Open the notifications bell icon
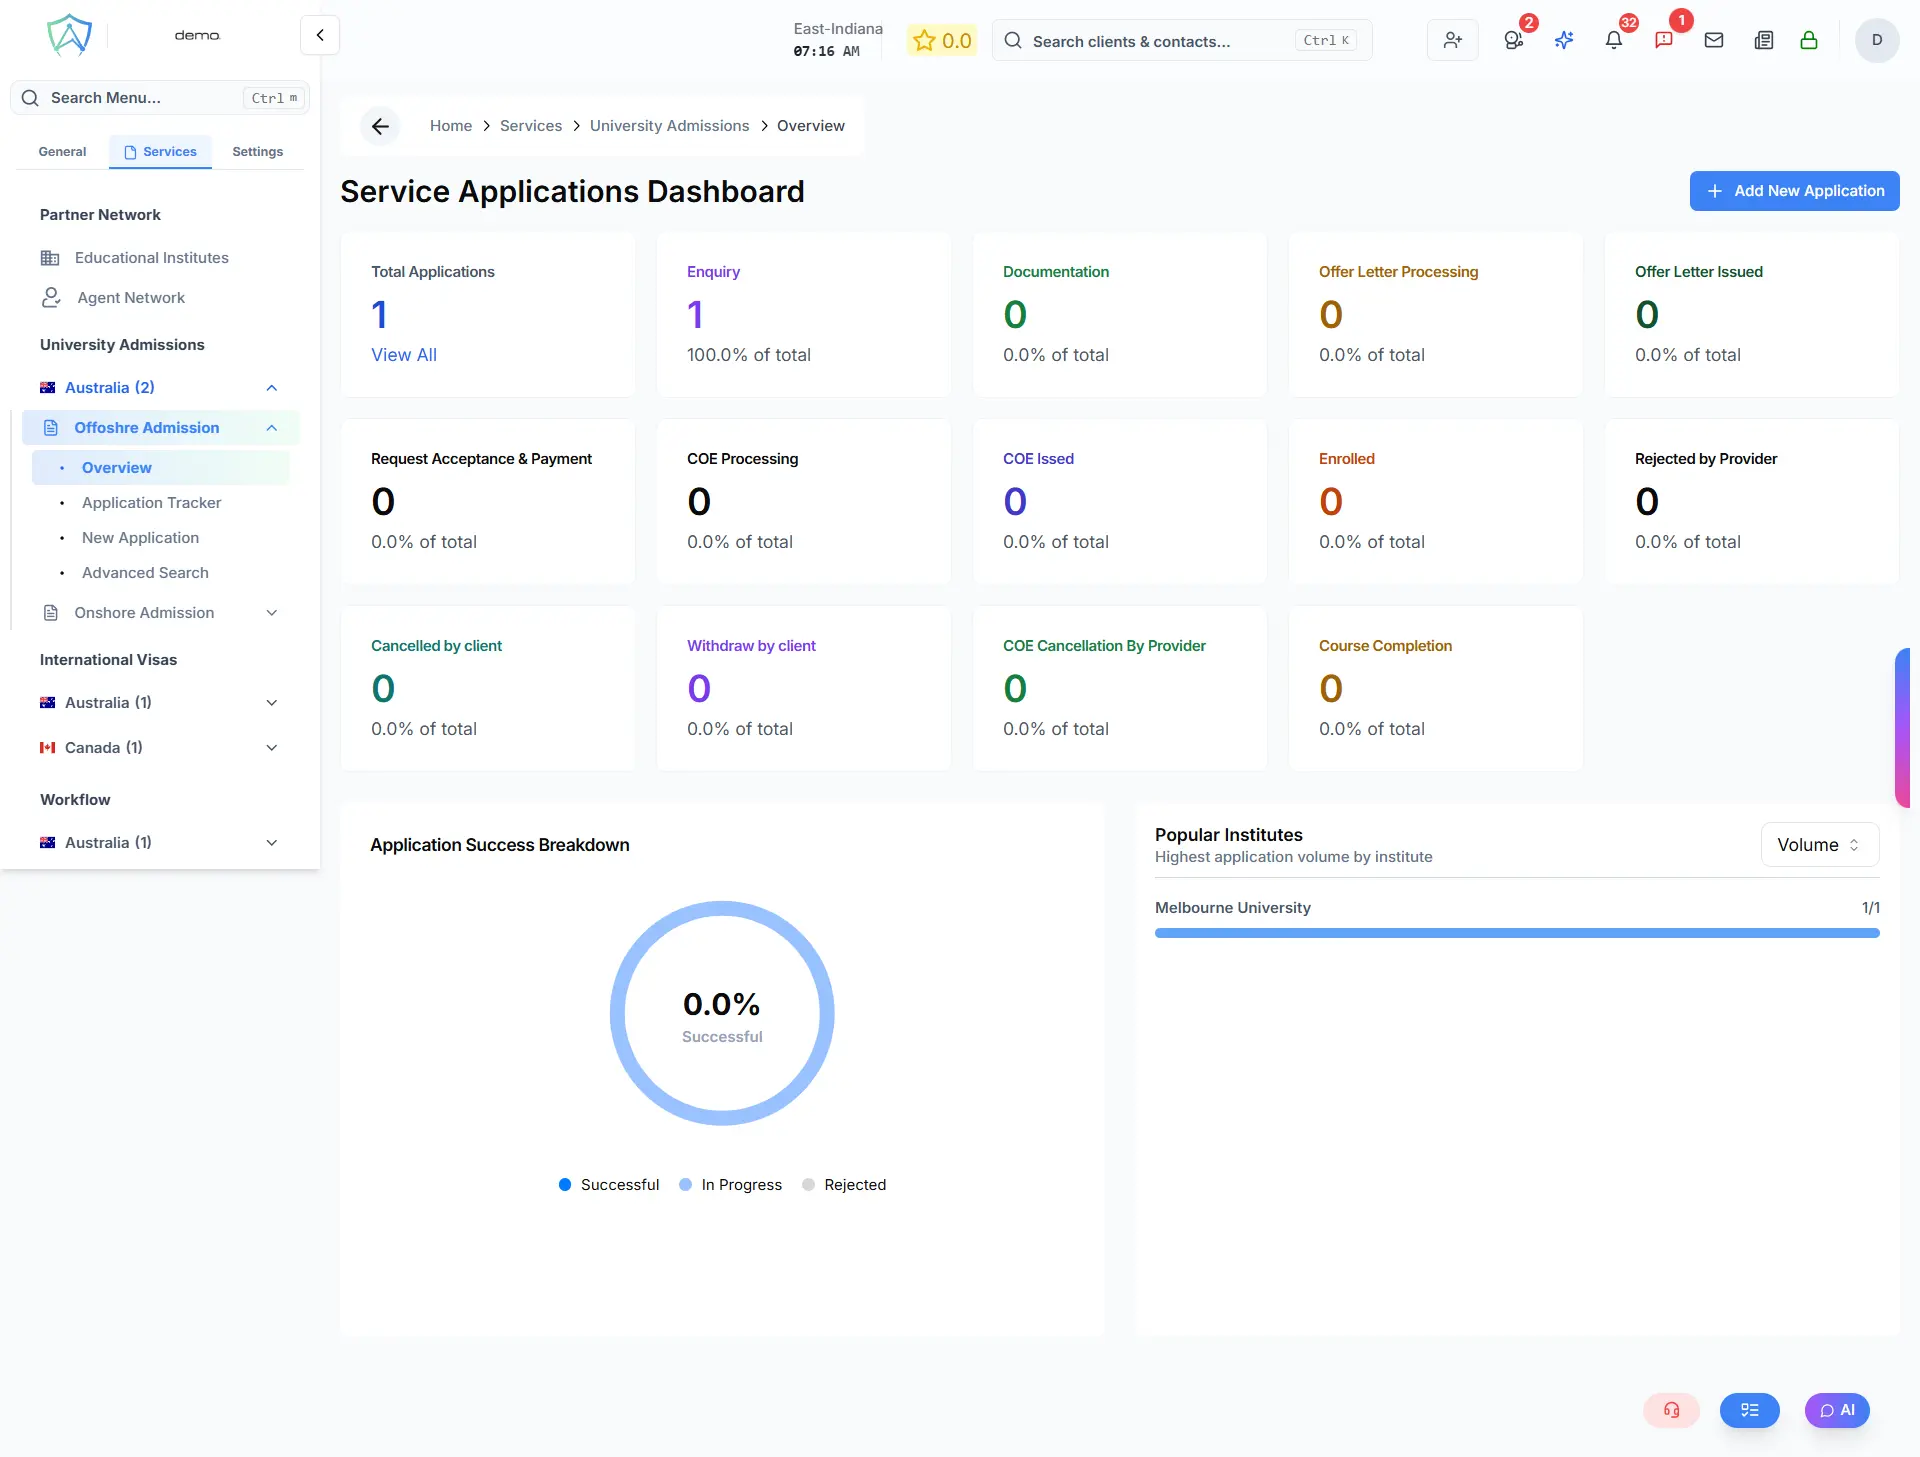The image size is (1920, 1457). coord(1613,40)
